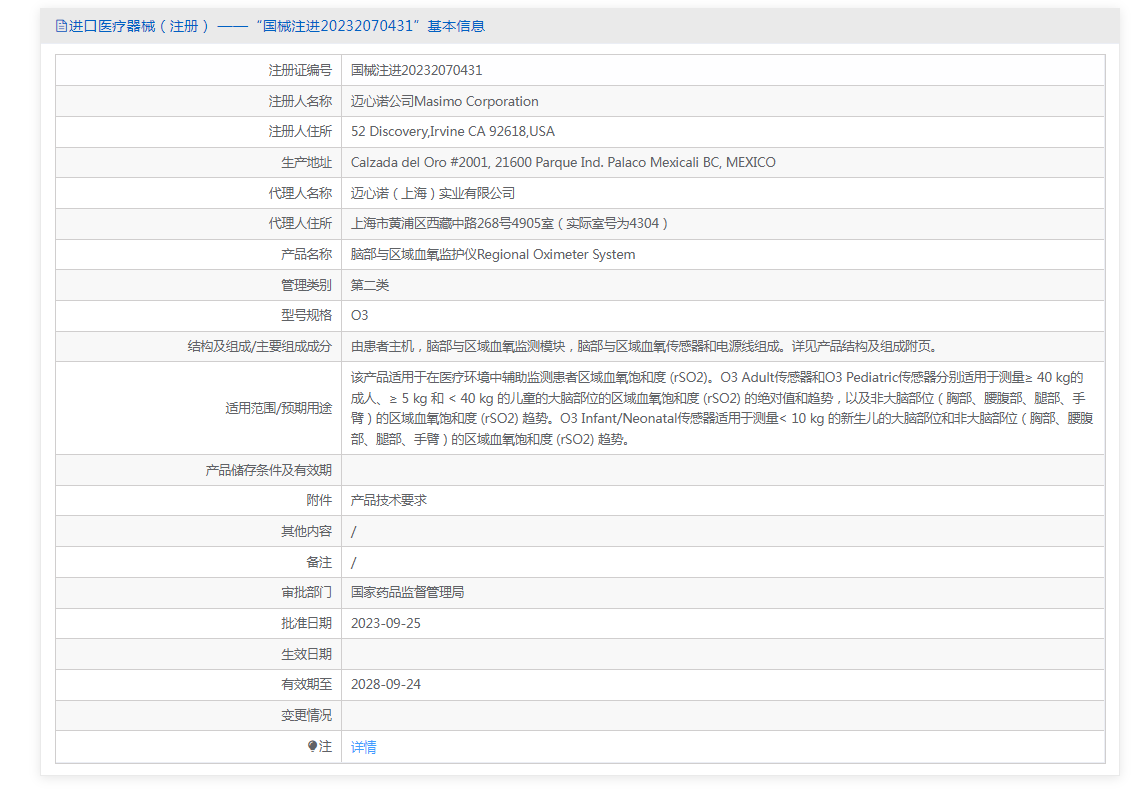Select the 管理类别 label

pyautogui.click(x=306, y=285)
